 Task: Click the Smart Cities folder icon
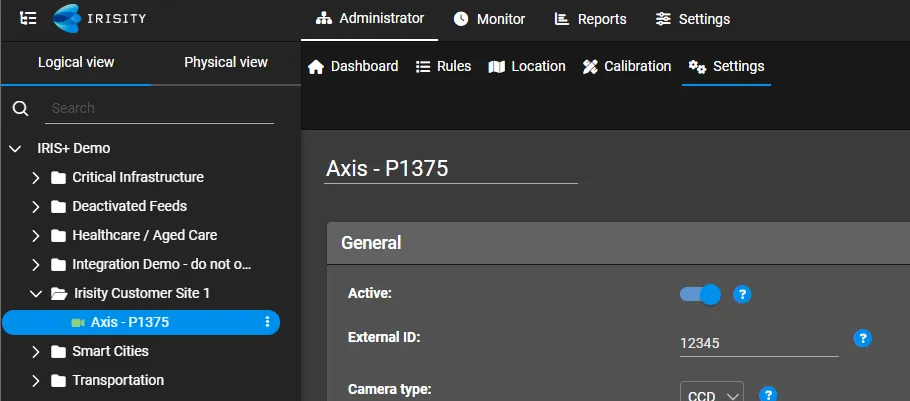click(x=58, y=352)
